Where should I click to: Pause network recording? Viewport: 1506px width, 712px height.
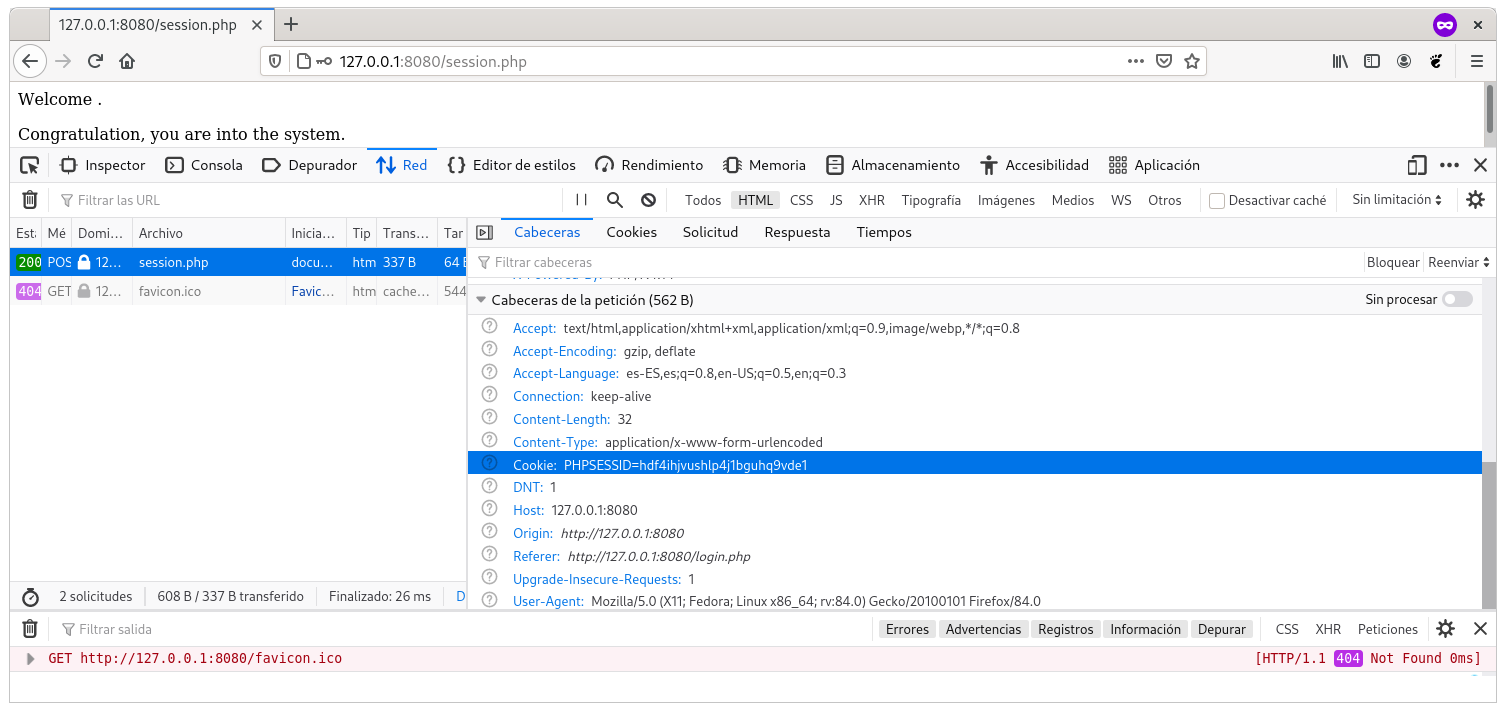[581, 200]
